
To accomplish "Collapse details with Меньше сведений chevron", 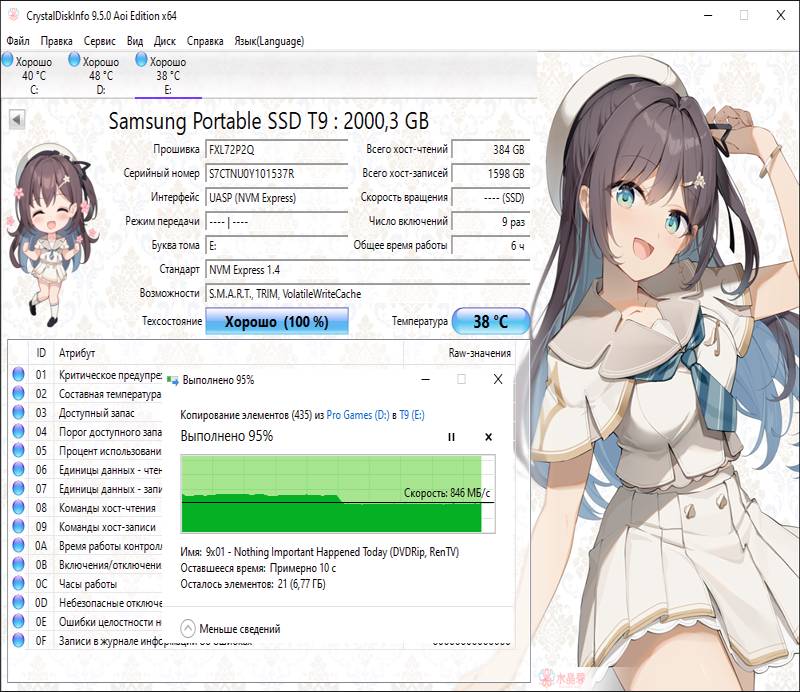I will 188,629.
